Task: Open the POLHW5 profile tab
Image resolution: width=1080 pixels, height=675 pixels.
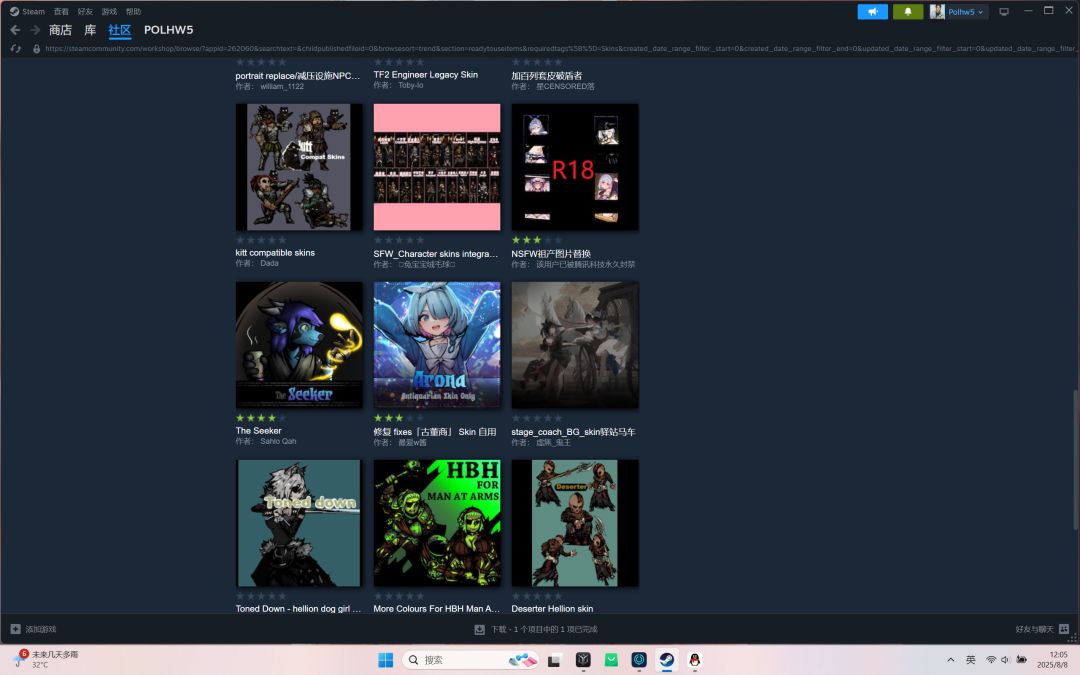Action: click(x=169, y=30)
